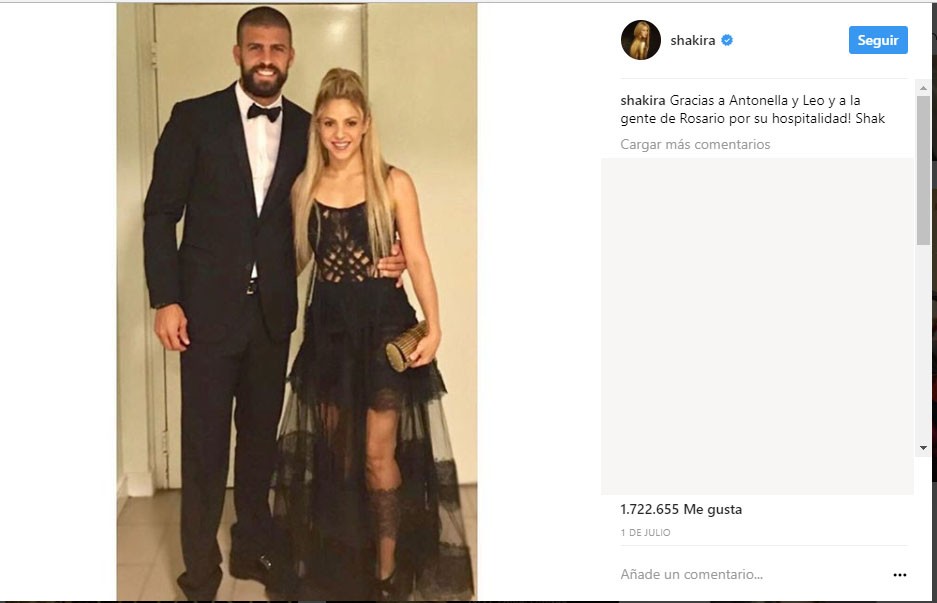Open shakira's profile avatar picture
Screen dimensions: 937x603
coord(641,40)
